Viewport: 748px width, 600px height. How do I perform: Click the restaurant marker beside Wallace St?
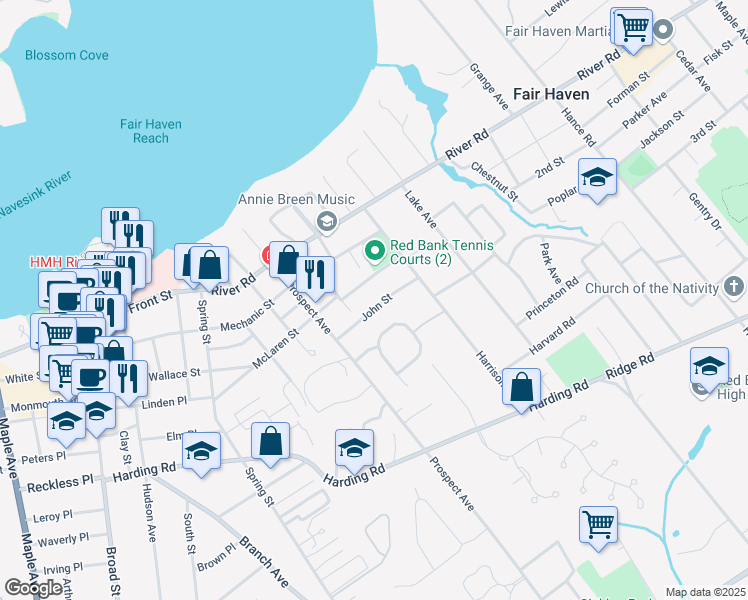(128, 380)
